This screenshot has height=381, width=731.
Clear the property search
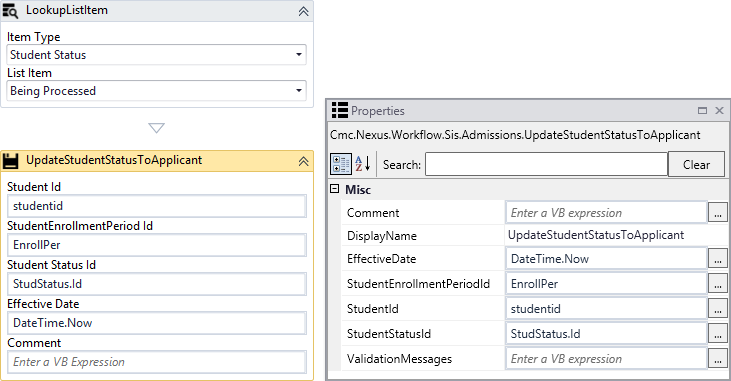tap(697, 164)
